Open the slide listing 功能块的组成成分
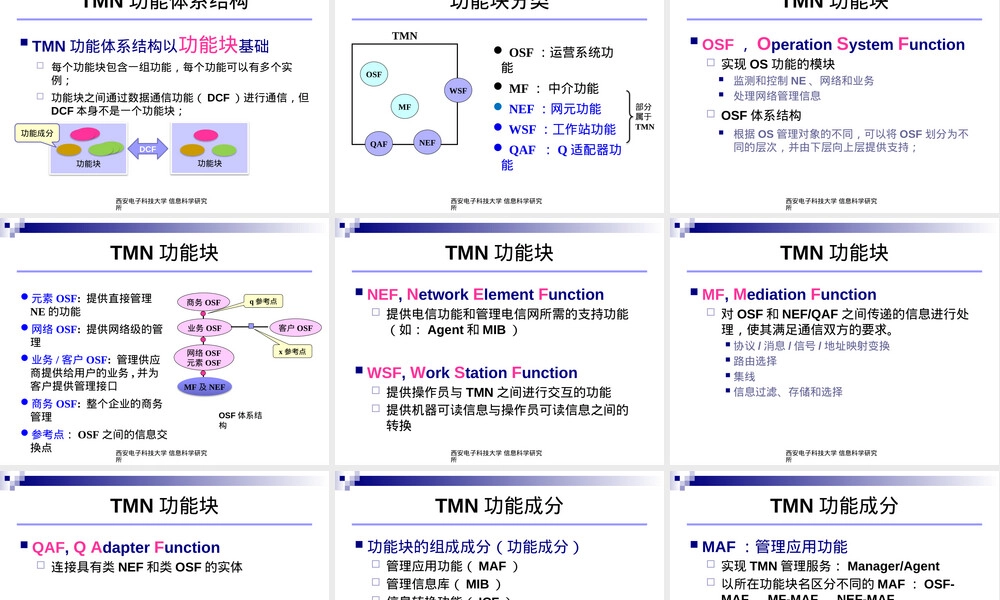The width and height of the screenshot is (1000, 600). pos(499,536)
